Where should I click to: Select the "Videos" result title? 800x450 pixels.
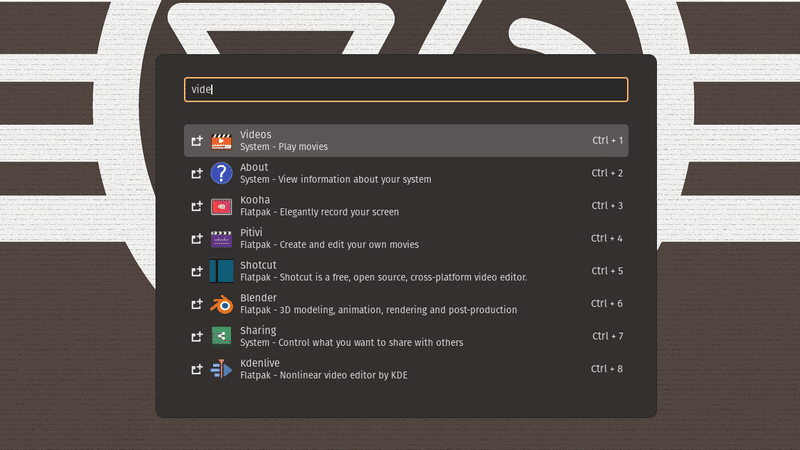point(256,135)
